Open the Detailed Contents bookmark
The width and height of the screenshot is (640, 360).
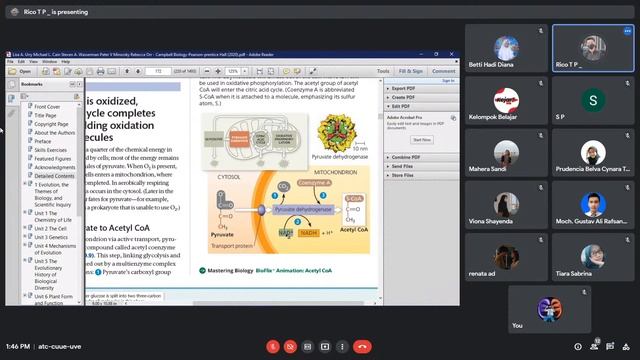pyautogui.click(x=54, y=176)
